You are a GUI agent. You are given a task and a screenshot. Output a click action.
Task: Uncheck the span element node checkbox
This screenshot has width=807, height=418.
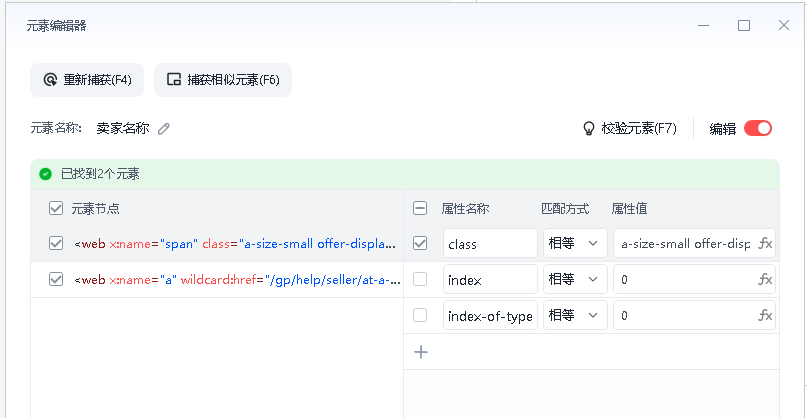[56, 243]
